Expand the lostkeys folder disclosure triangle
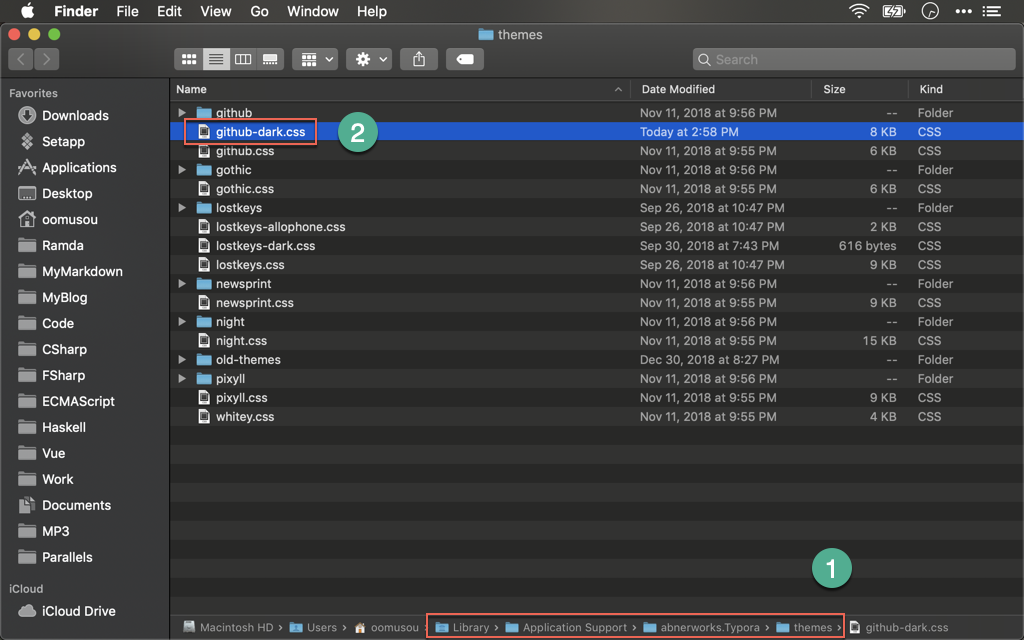The height and width of the screenshot is (640, 1024). click(182, 208)
